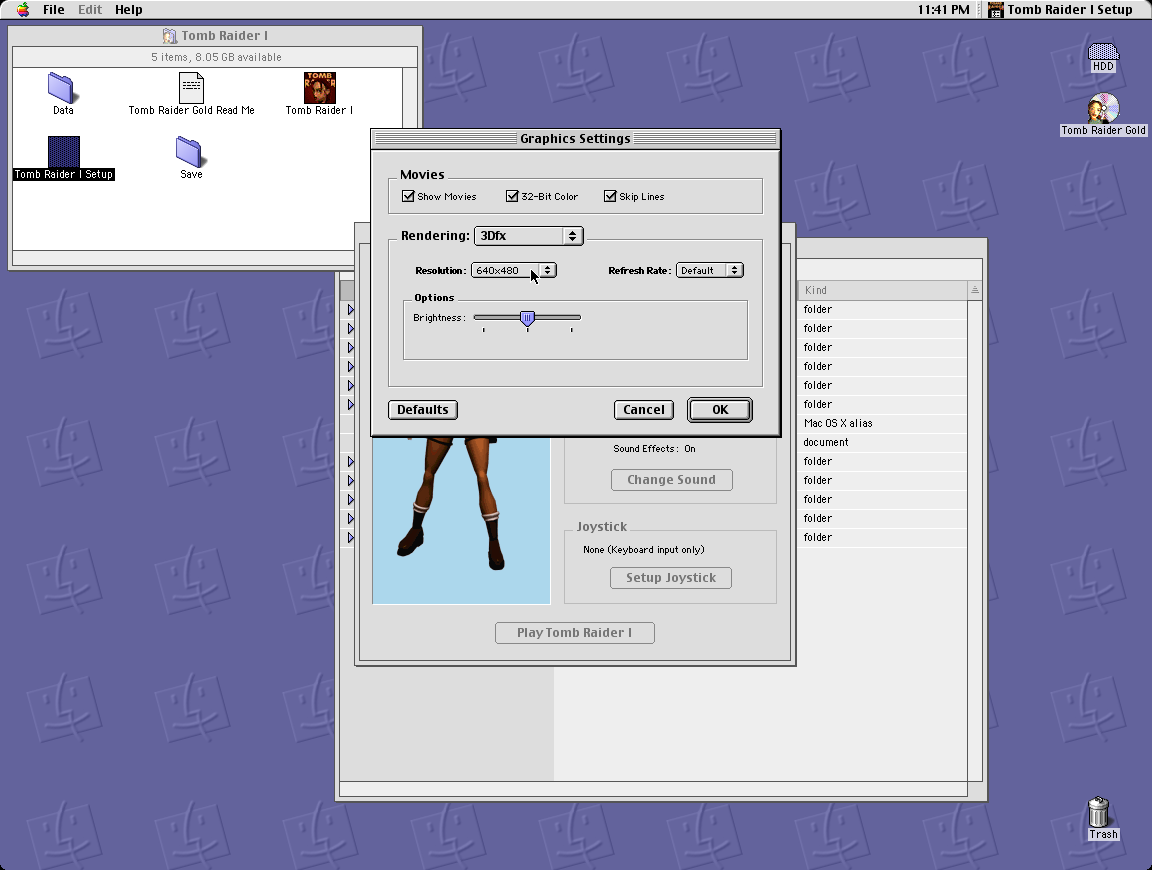
Task: Disable 32-Bit Color option
Action: coord(512,196)
